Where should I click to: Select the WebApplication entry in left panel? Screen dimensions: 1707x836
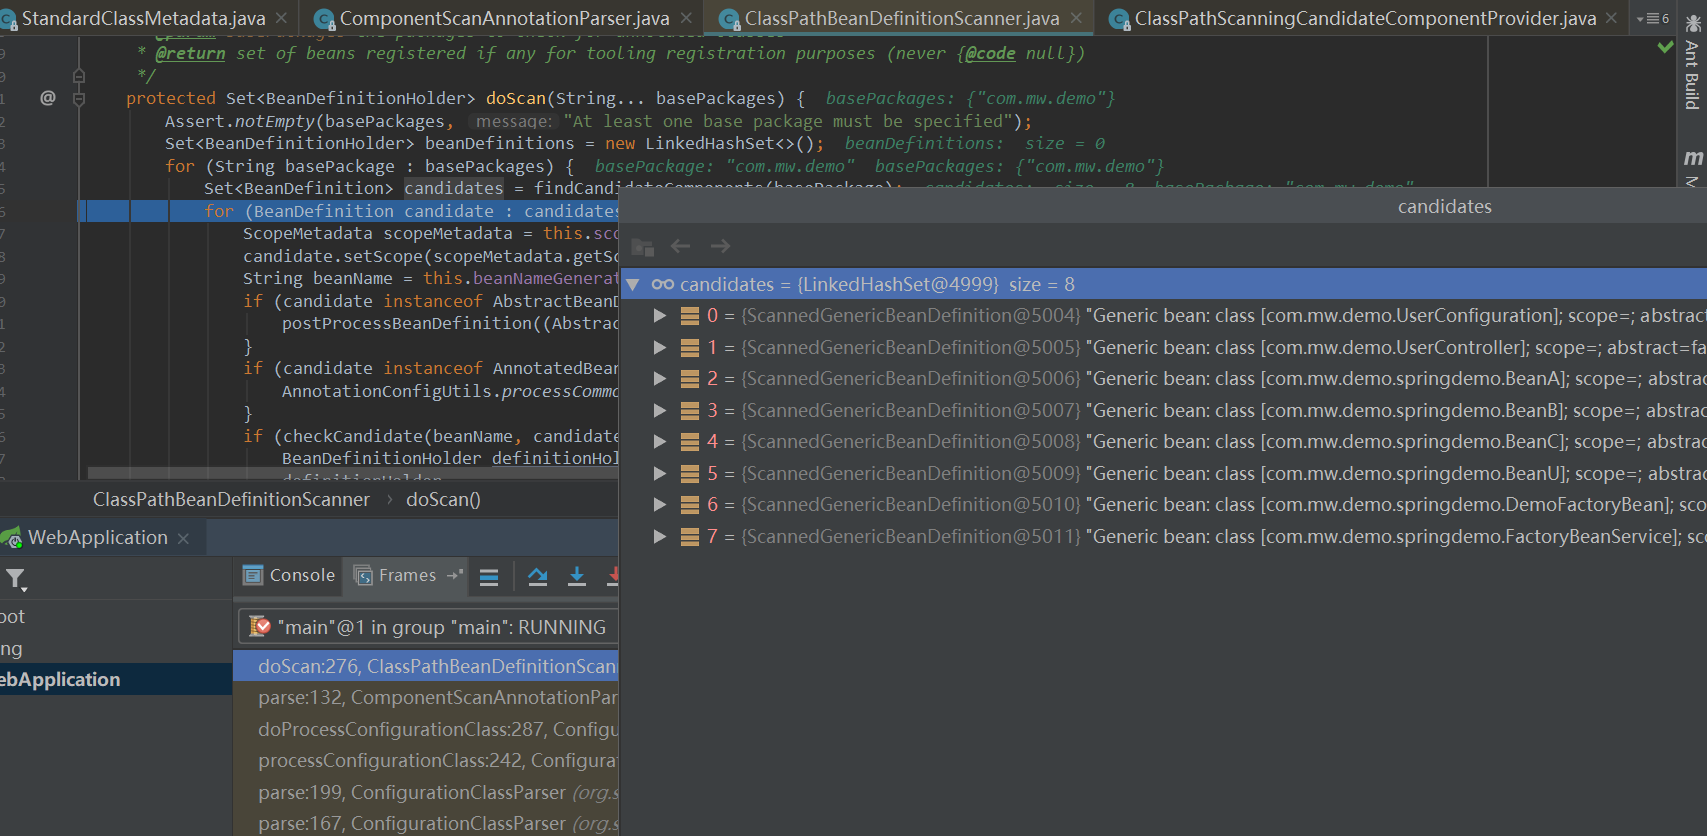click(x=116, y=679)
